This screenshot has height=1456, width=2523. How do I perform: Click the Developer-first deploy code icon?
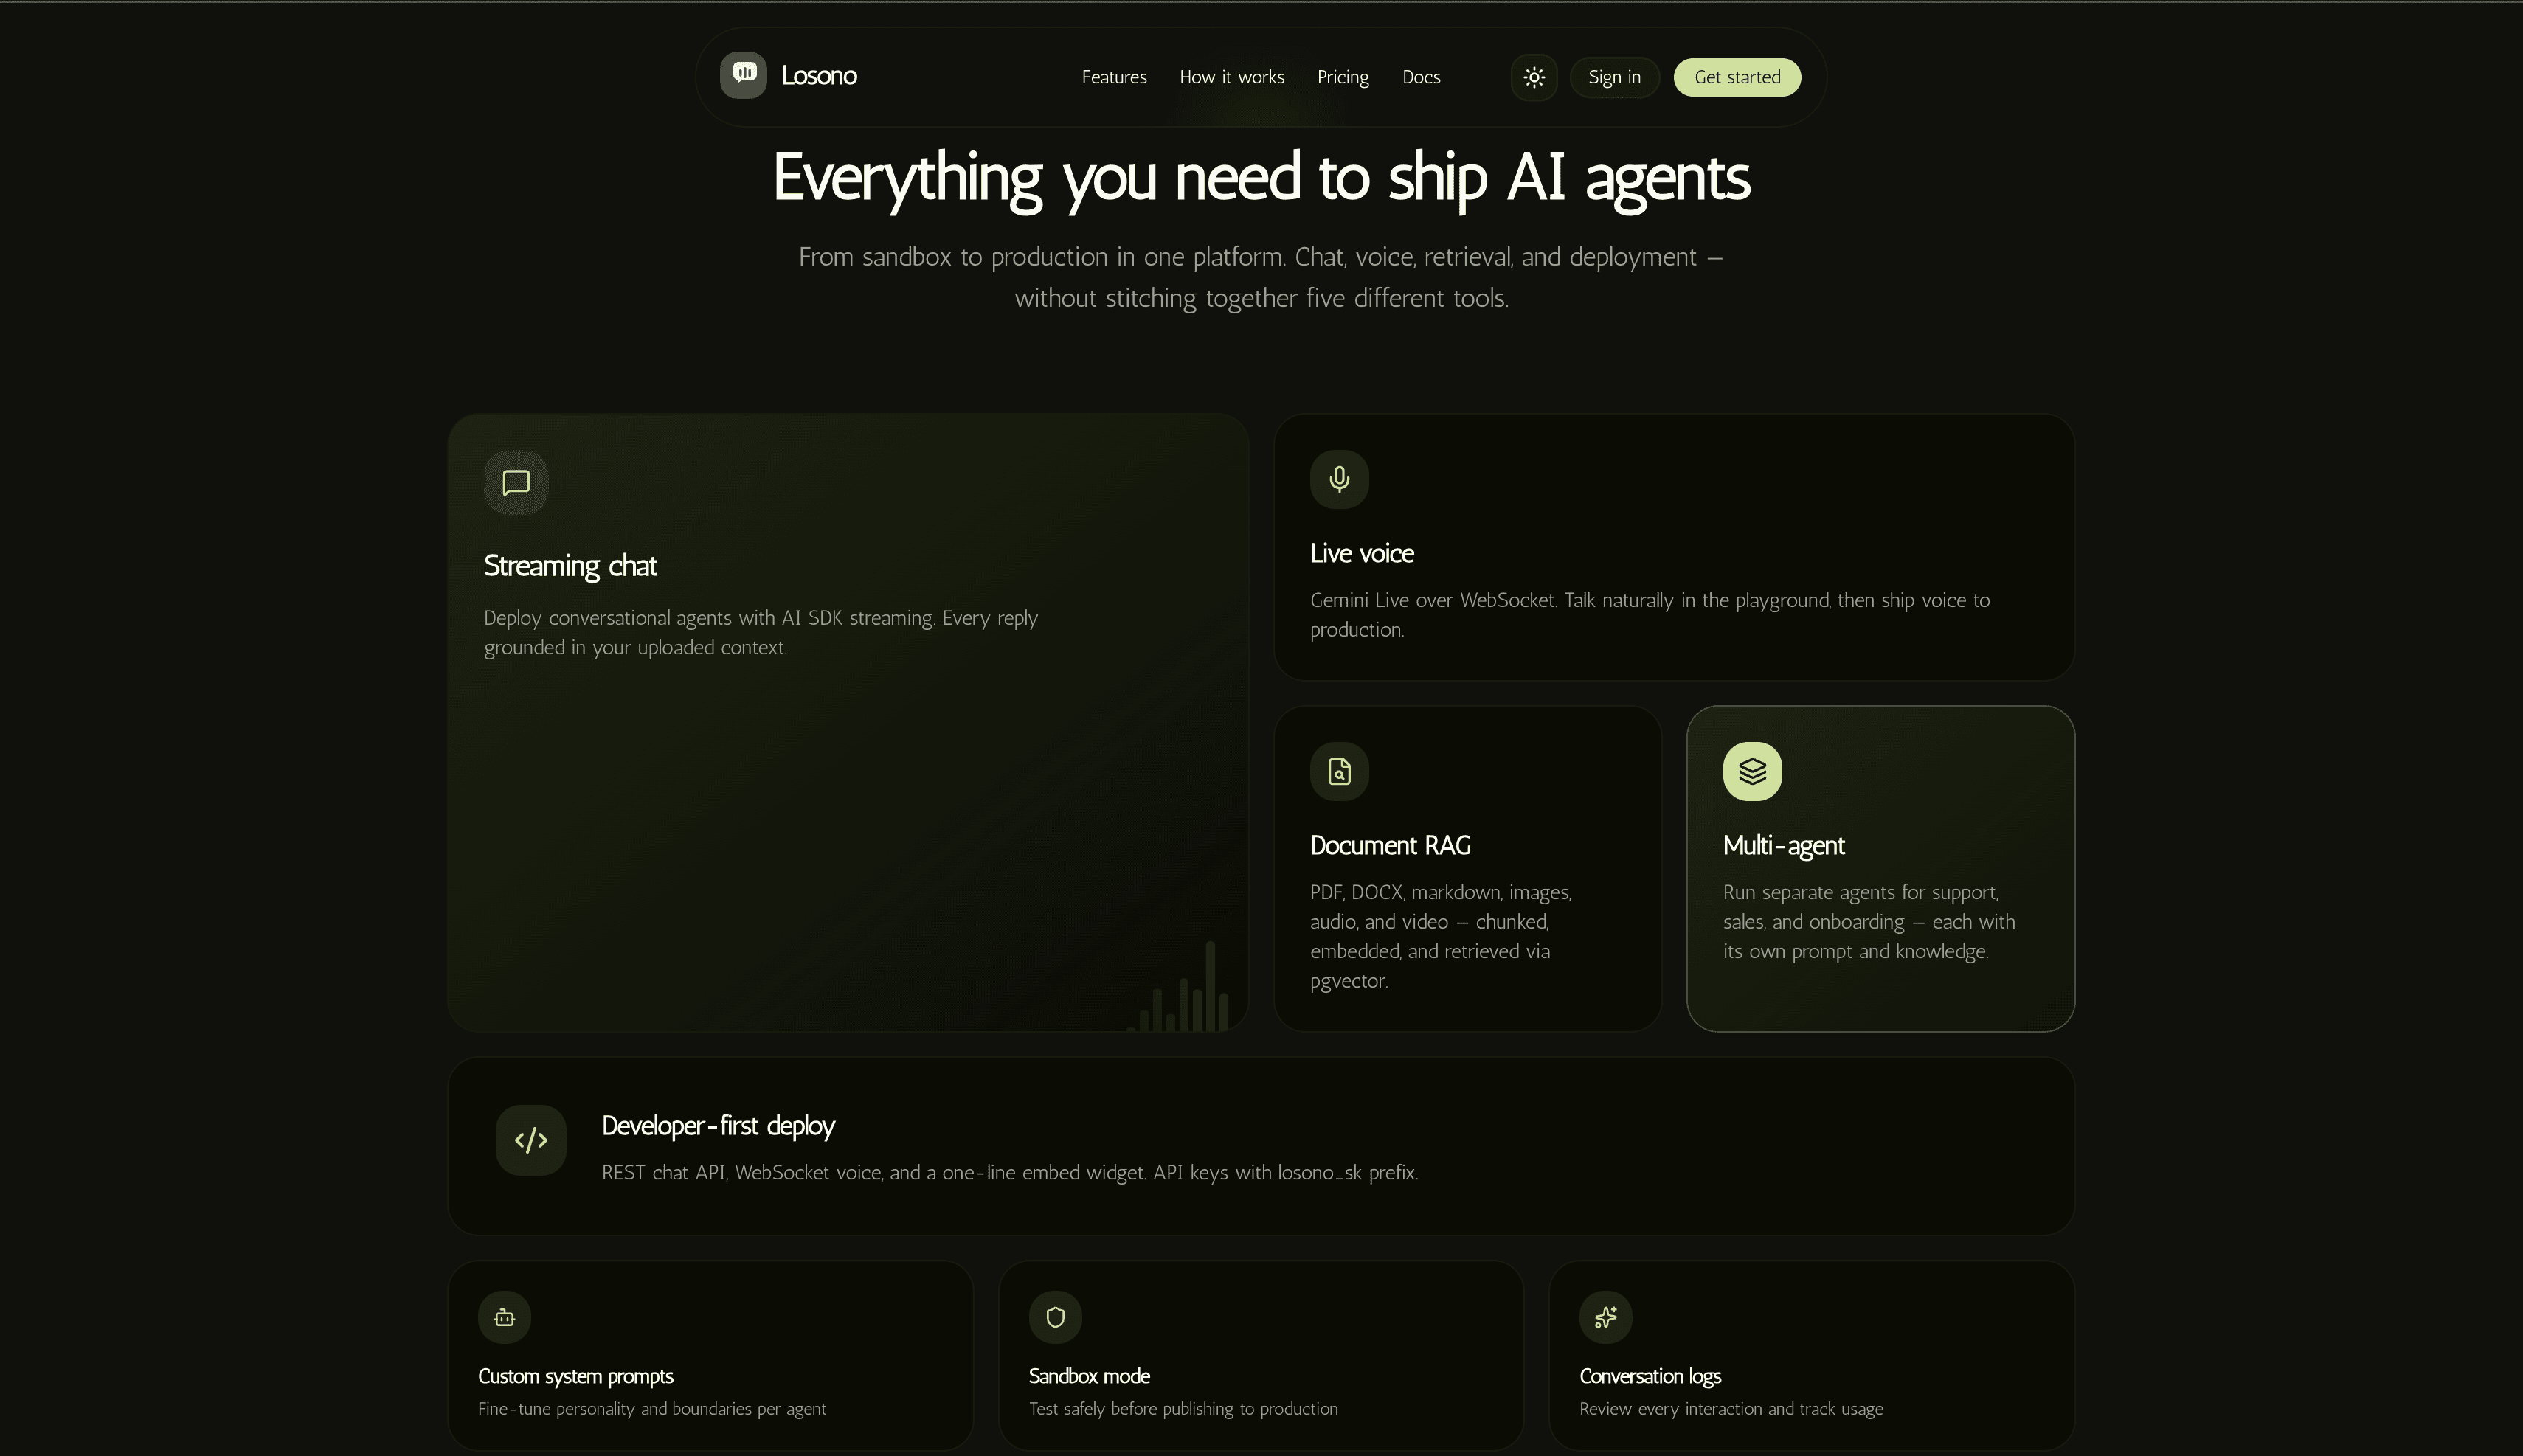[531, 1140]
